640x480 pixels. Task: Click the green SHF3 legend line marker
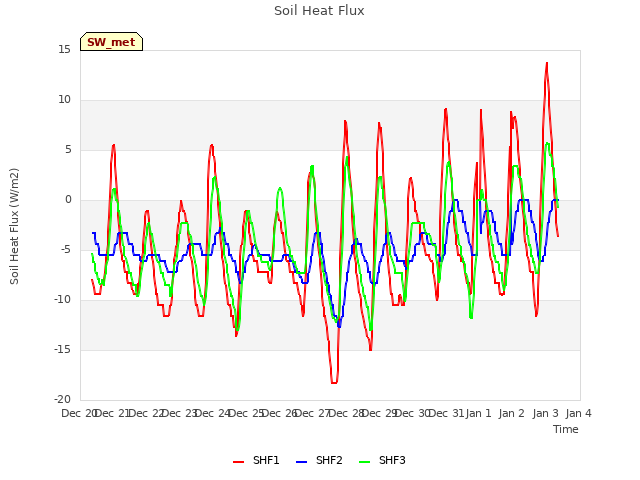(364, 462)
